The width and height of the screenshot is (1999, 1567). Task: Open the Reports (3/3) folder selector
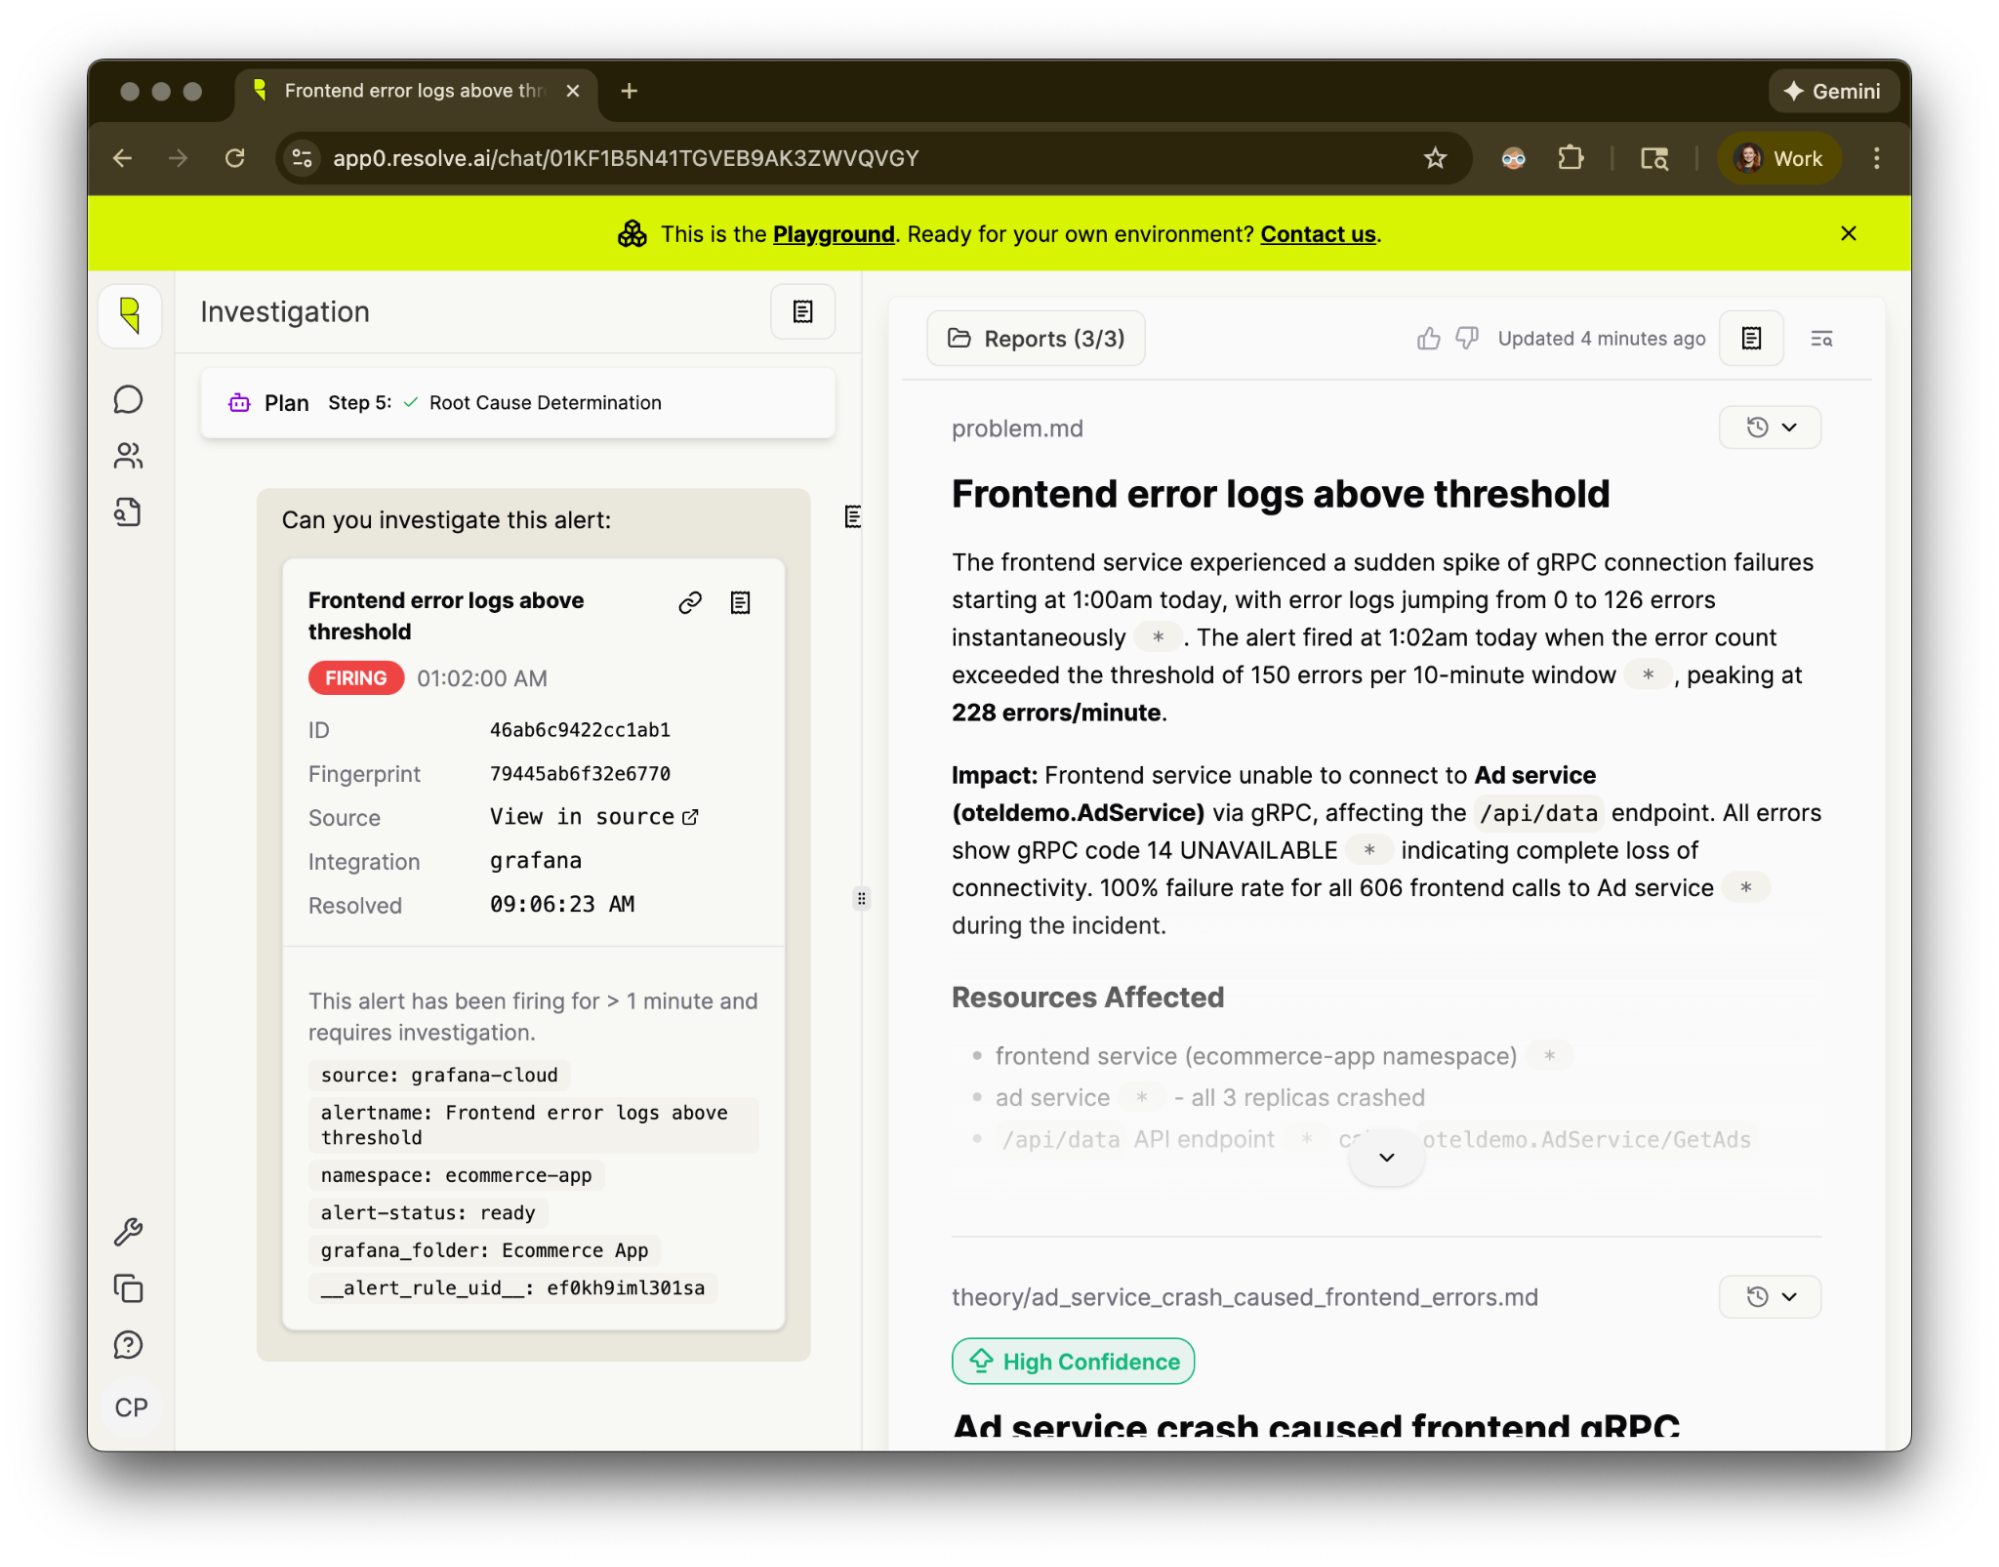(1036, 339)
